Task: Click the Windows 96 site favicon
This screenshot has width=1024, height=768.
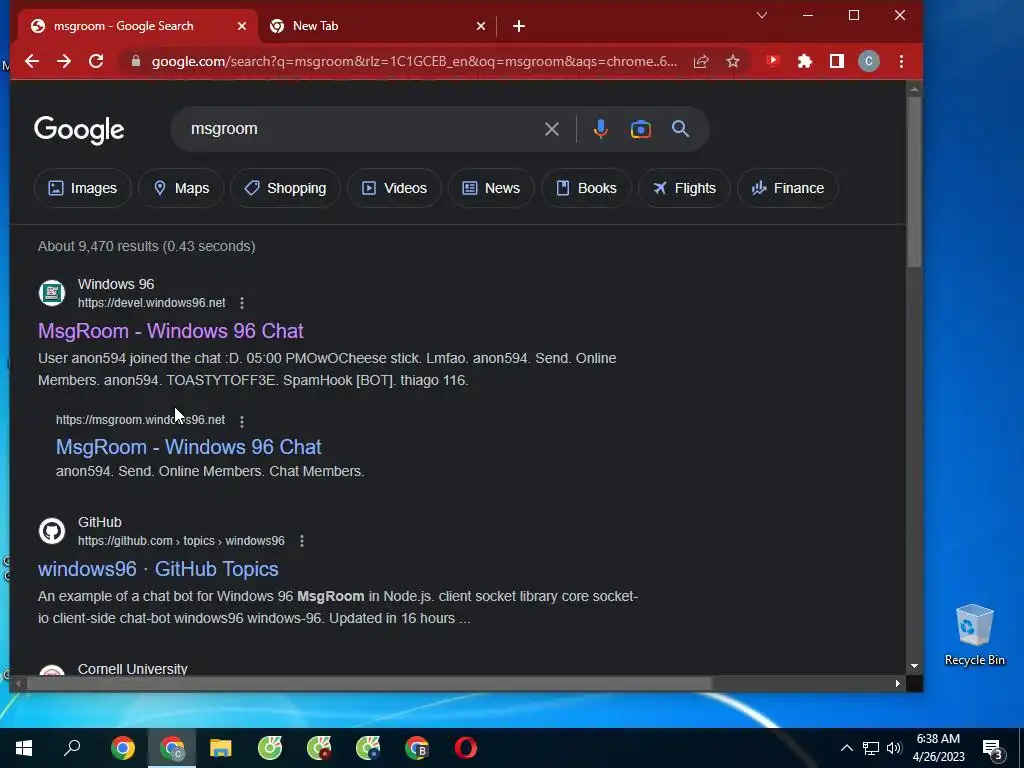Action: pos(52,293)
